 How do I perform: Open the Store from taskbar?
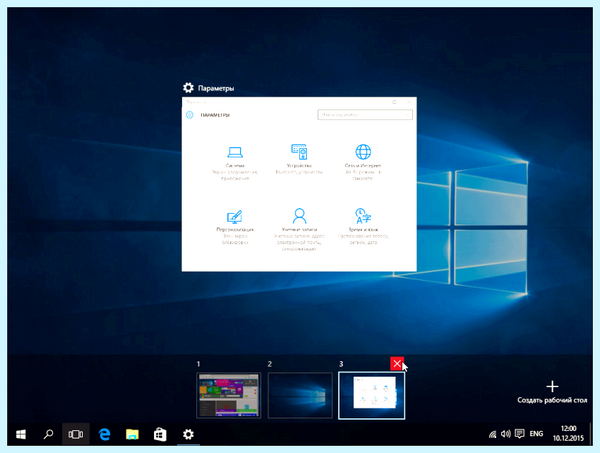pos(160,434)
